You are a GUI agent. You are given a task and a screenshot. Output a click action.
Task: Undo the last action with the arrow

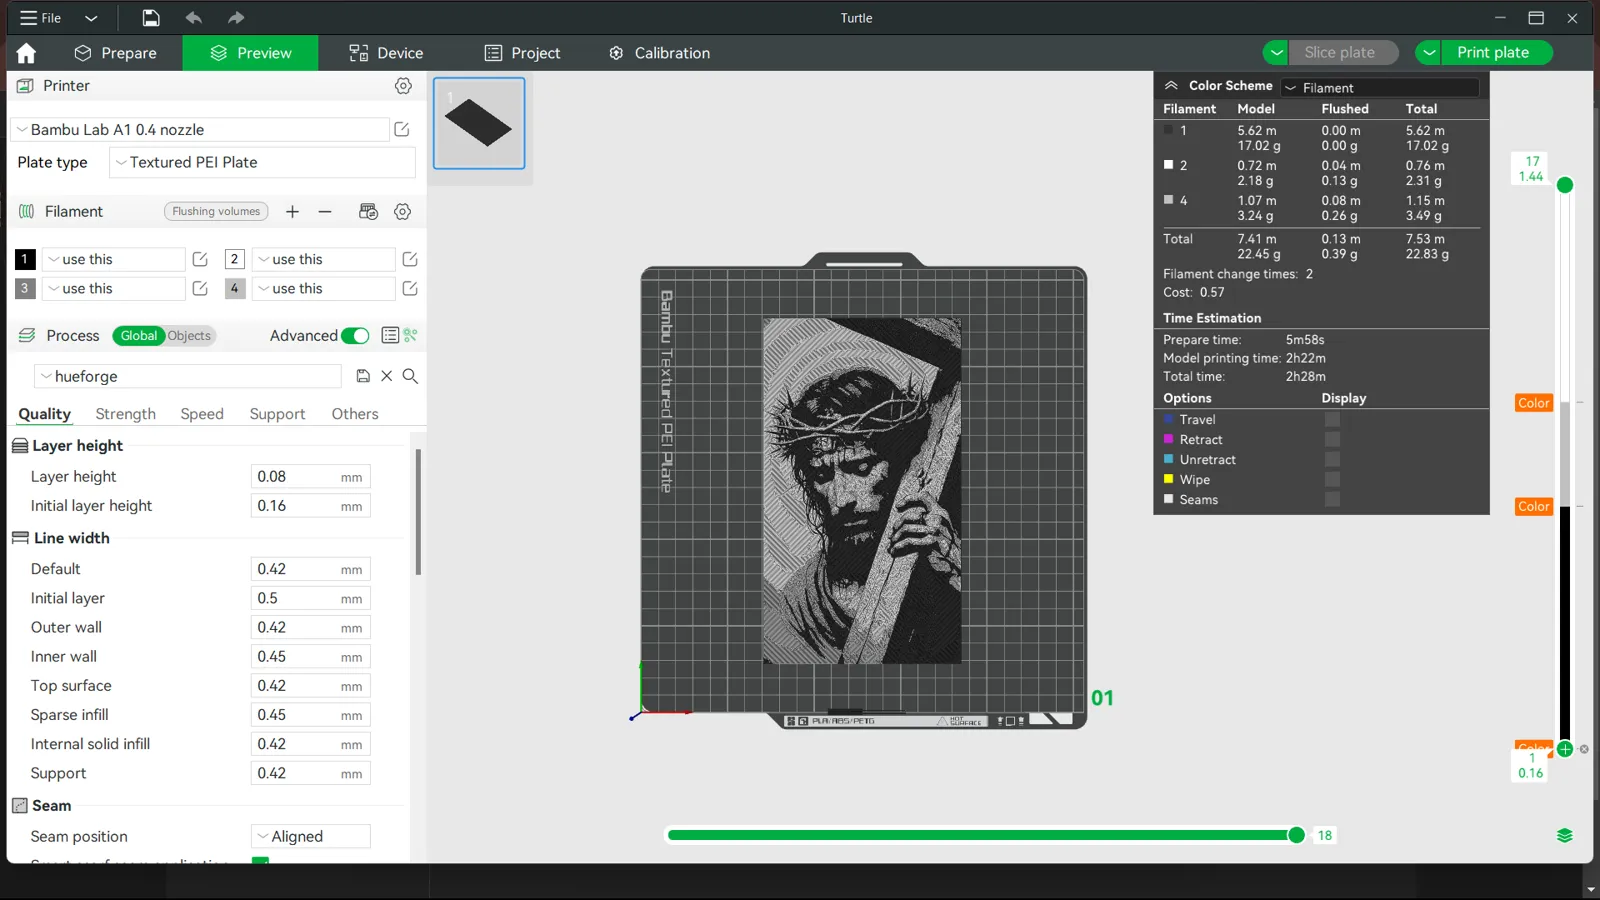[x=193, y=18]
